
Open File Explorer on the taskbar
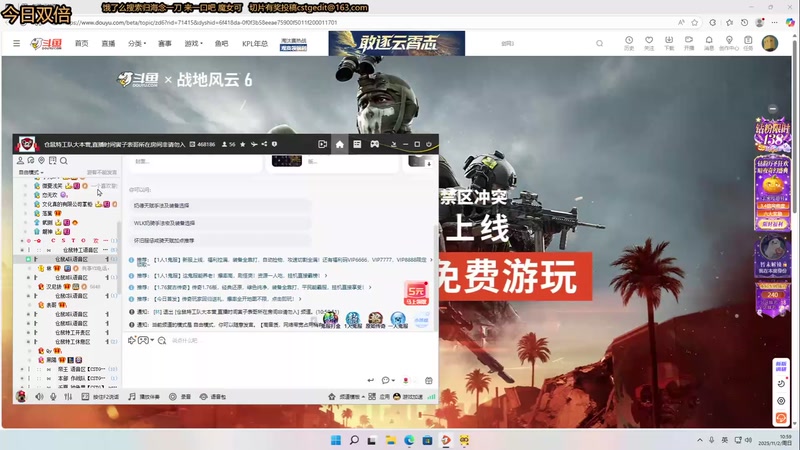tap(391, 440)
